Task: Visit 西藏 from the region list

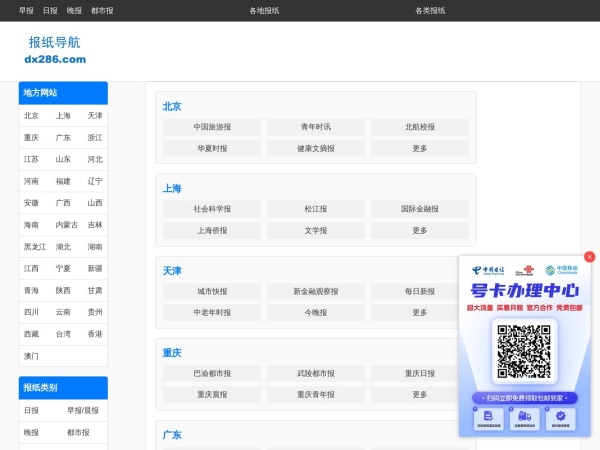Action: [x=31, y=334]
